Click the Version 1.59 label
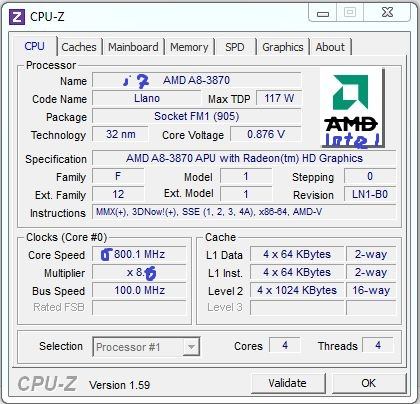This screenshot has width=420, height=404. pyautogui.click(x=119, y=385)
